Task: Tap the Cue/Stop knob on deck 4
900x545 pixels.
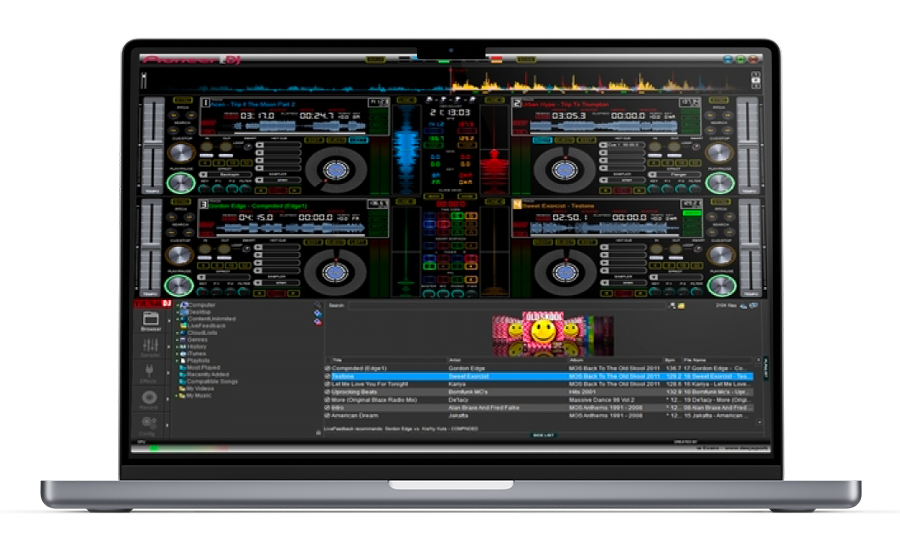Action: click(721, 255)
